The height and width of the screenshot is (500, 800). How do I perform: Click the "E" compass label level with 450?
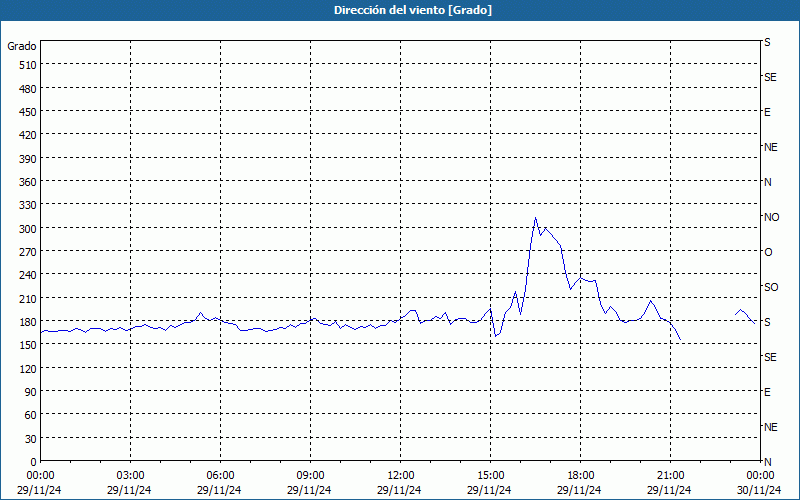tap(767, 112)
